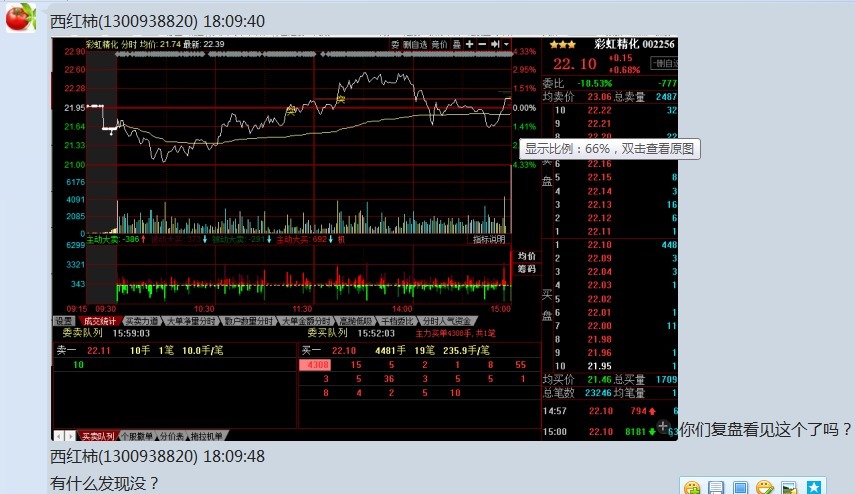Click the jump-to-end arrow in chart toolbar
Viewport: 855px width, 494px height.
click(495, 44)
